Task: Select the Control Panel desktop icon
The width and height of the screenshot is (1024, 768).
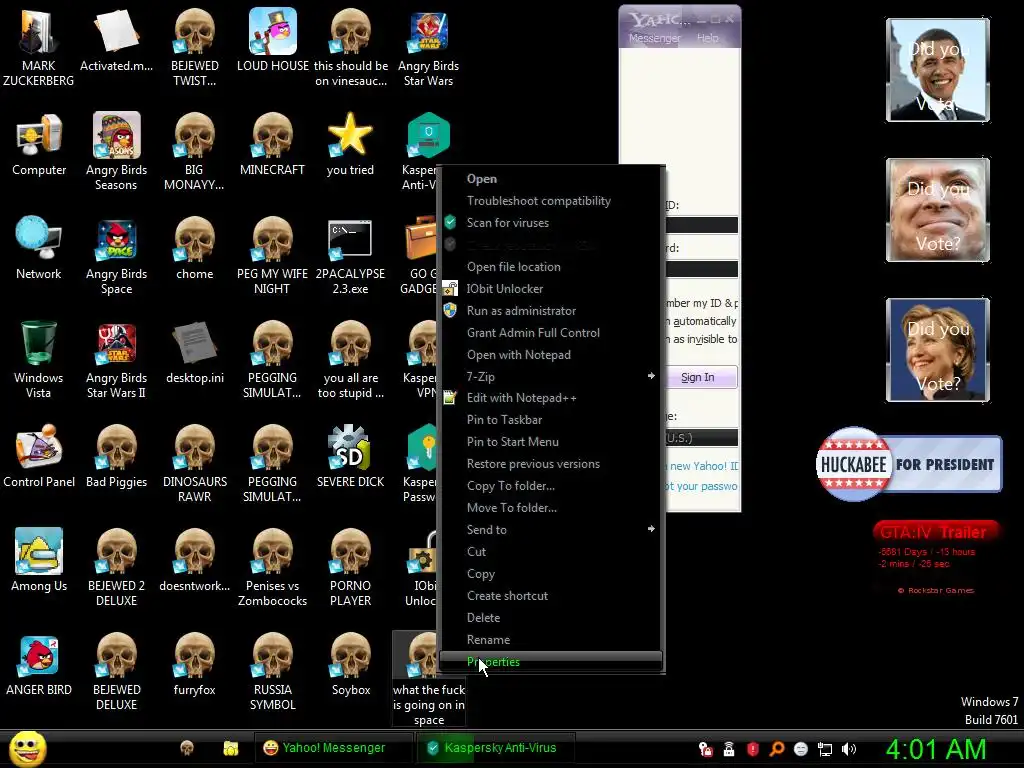Action: tap(39, 456)
